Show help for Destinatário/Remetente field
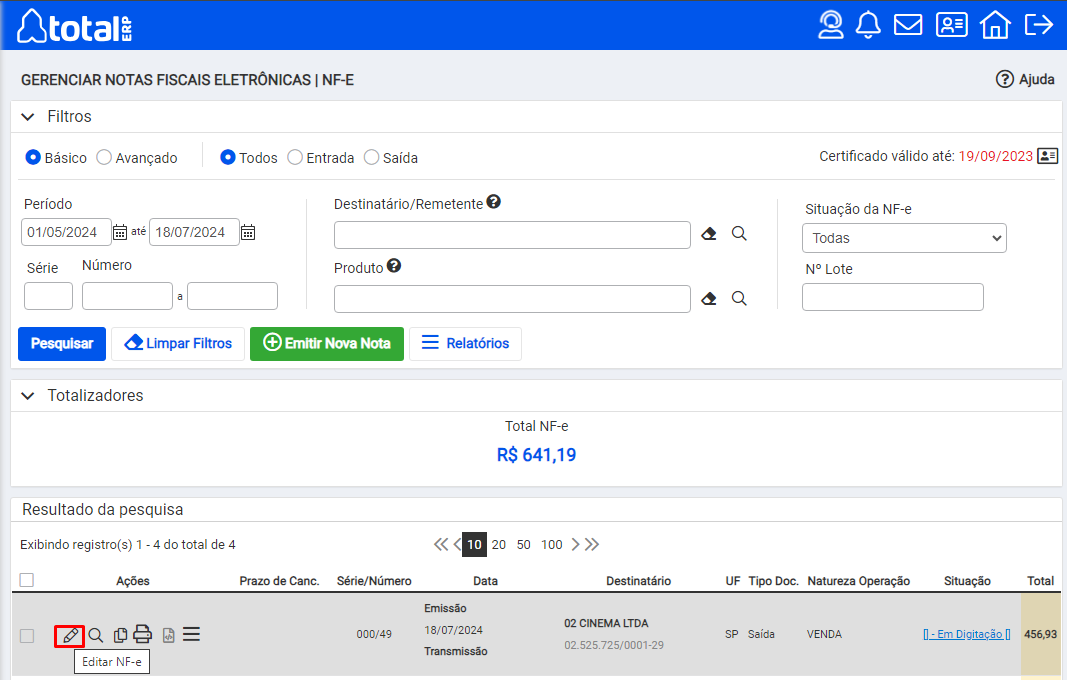Viewport: 1067px width, 680px height. (493, 201)
